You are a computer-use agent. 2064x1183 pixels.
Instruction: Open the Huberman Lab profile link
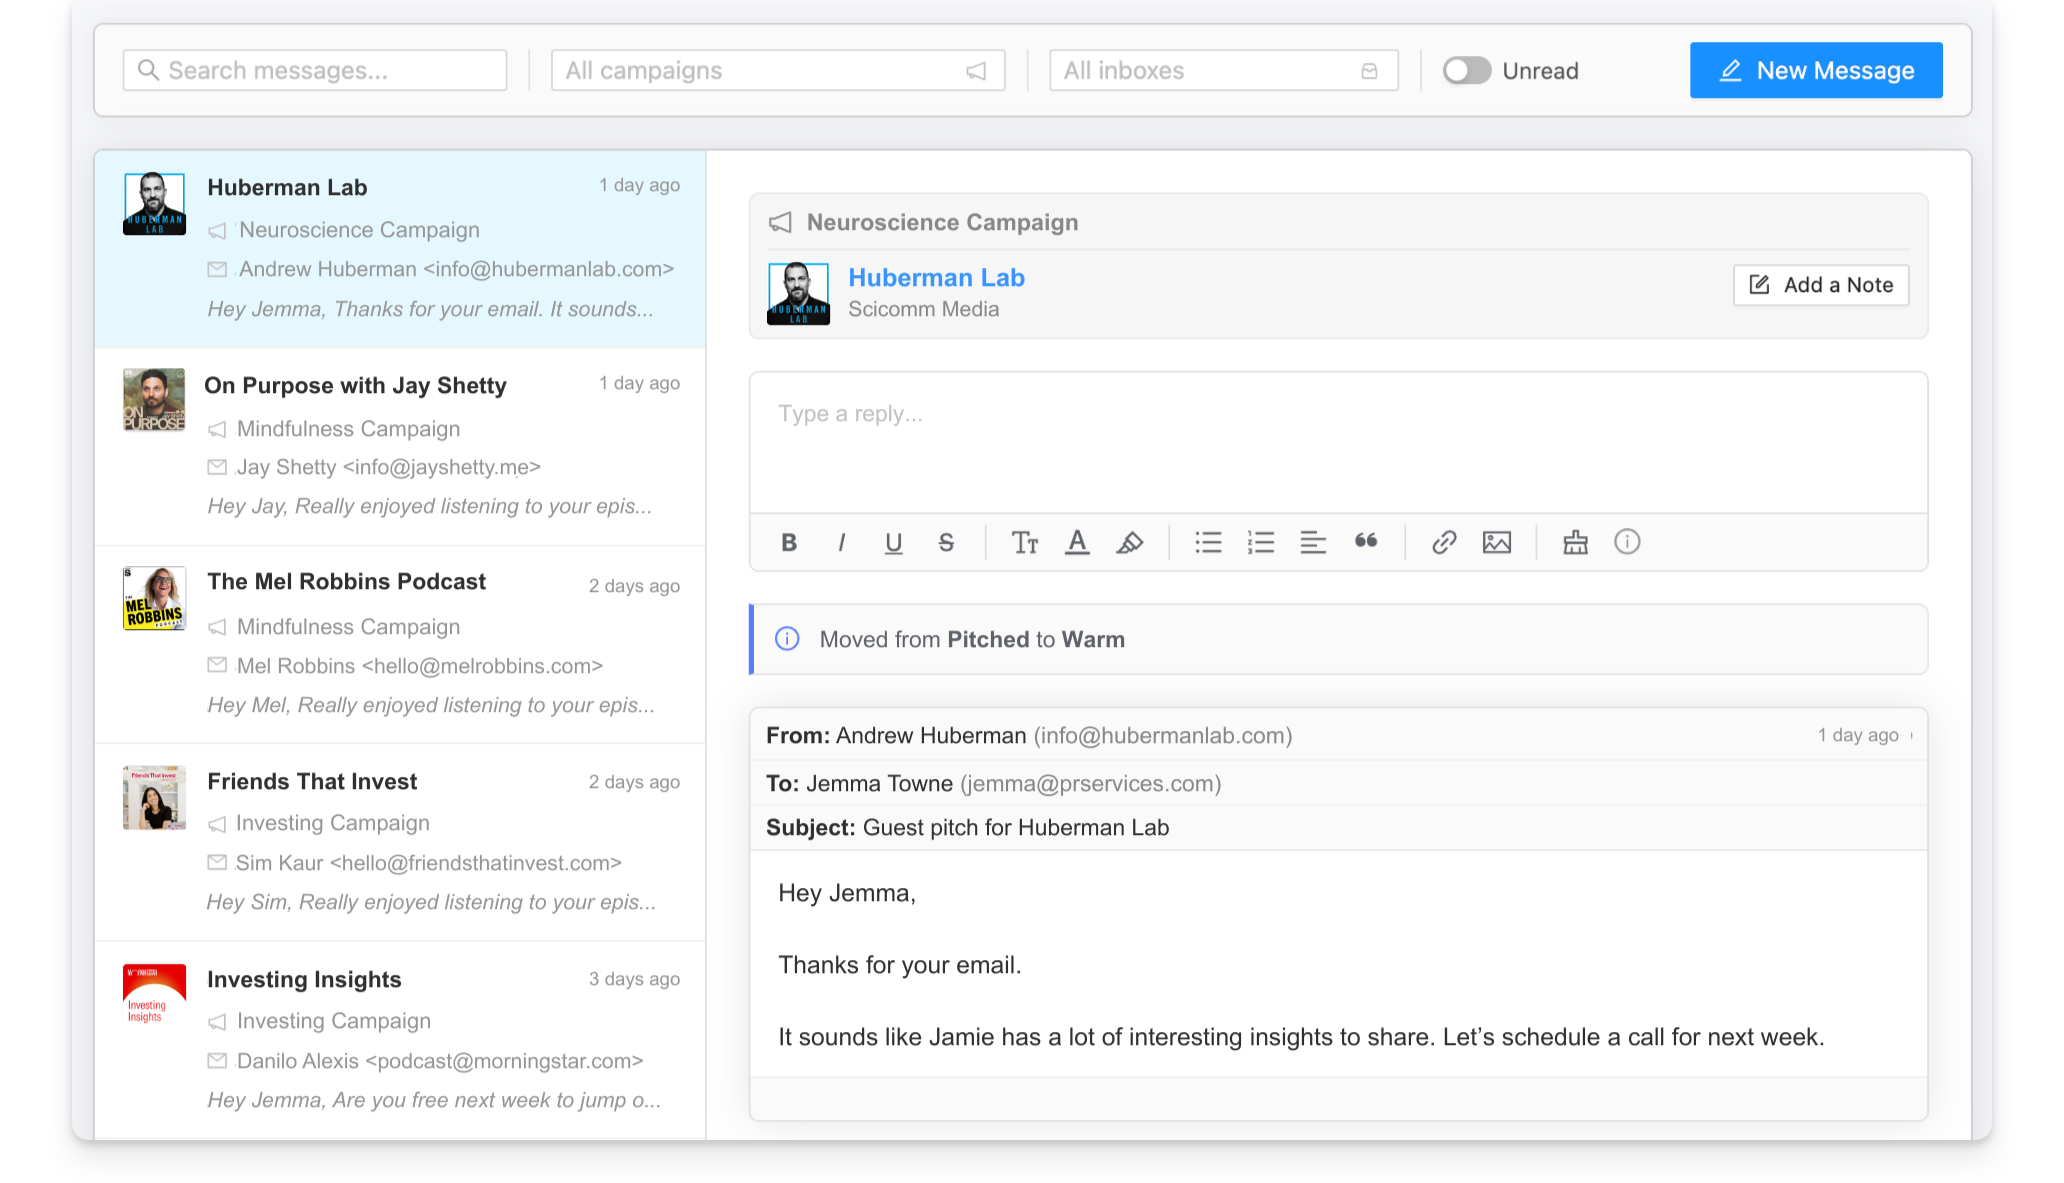pyautogui.click(x=936, y=278)
